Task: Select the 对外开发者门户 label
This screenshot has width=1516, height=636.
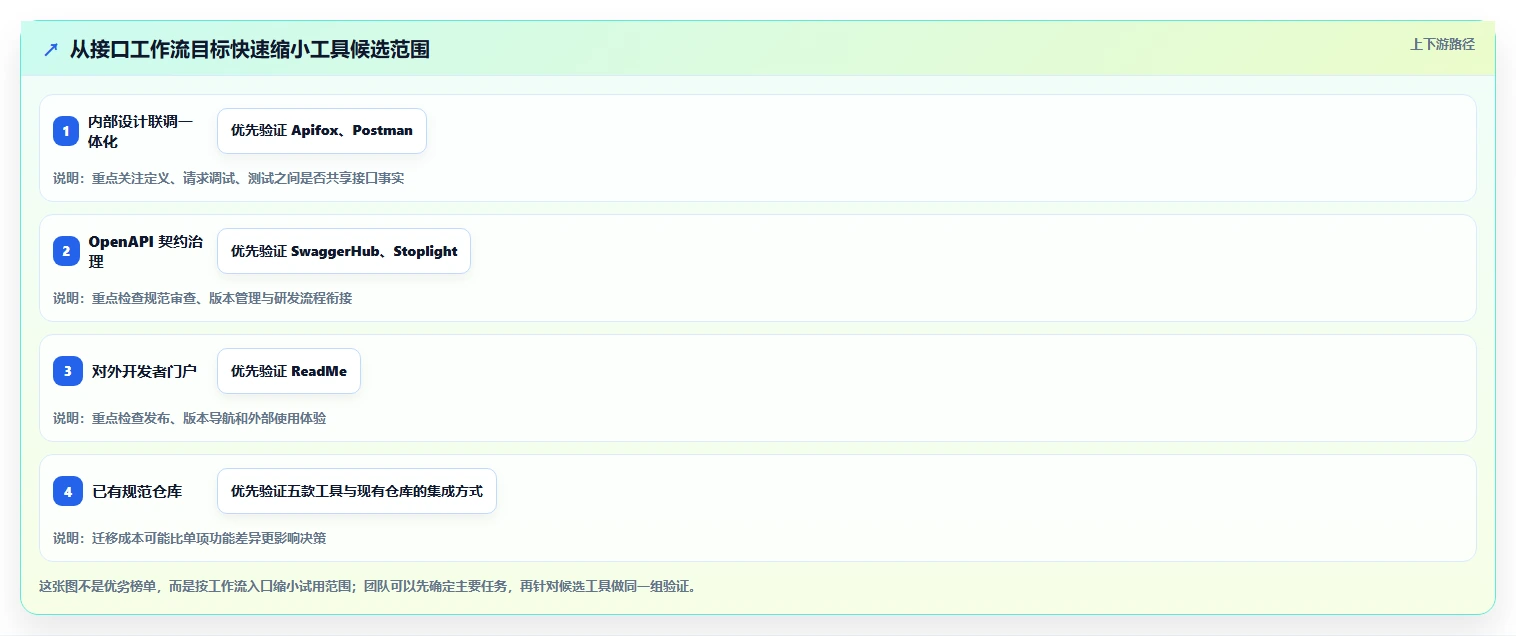Action: coord(144,371)
